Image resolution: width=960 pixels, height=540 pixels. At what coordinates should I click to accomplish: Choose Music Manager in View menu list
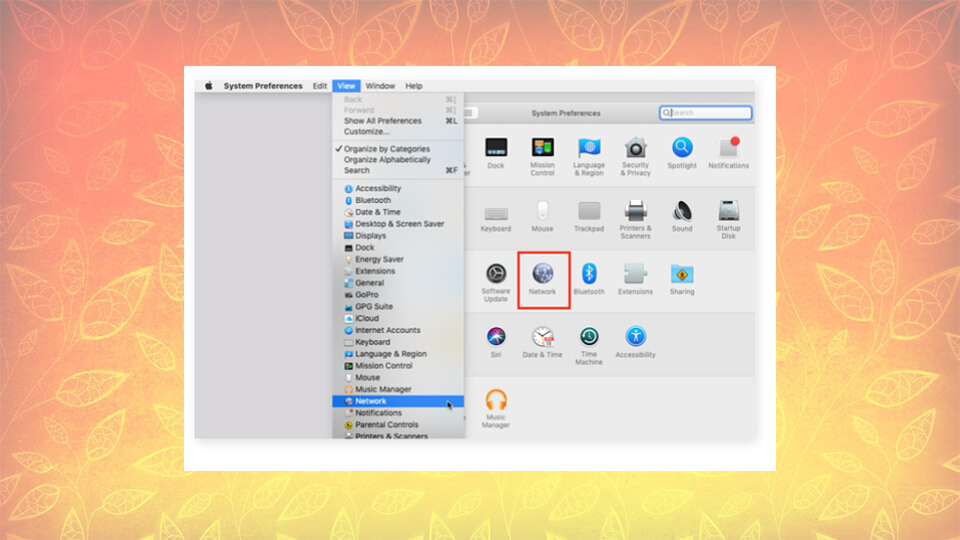(x=398, y=389)
